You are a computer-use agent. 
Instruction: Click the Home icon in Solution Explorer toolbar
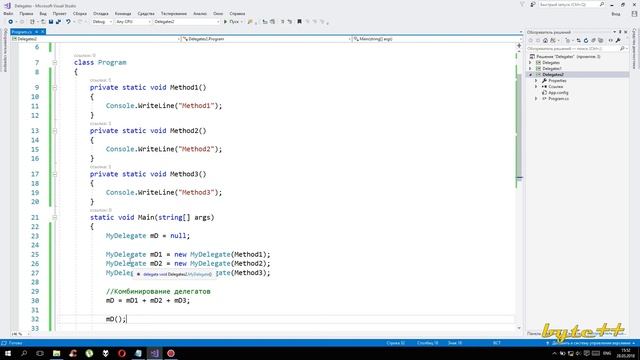tap(545, 40)
